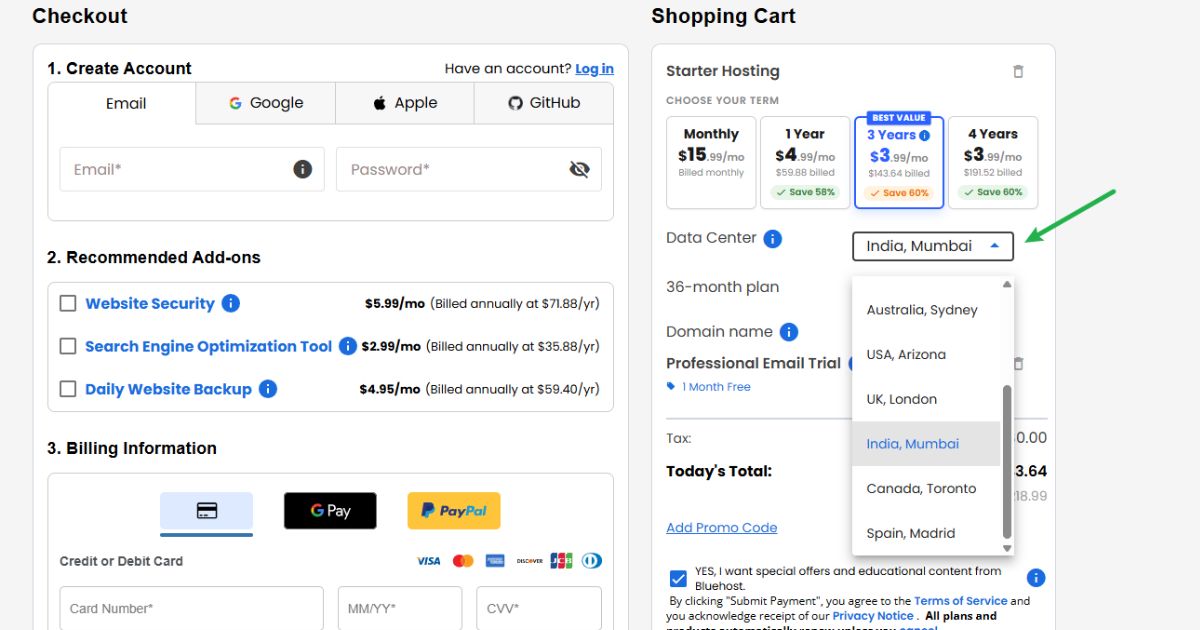Click the 1 Month Free tag
Screen dimensions: 1200x630
tap(709, 387)
